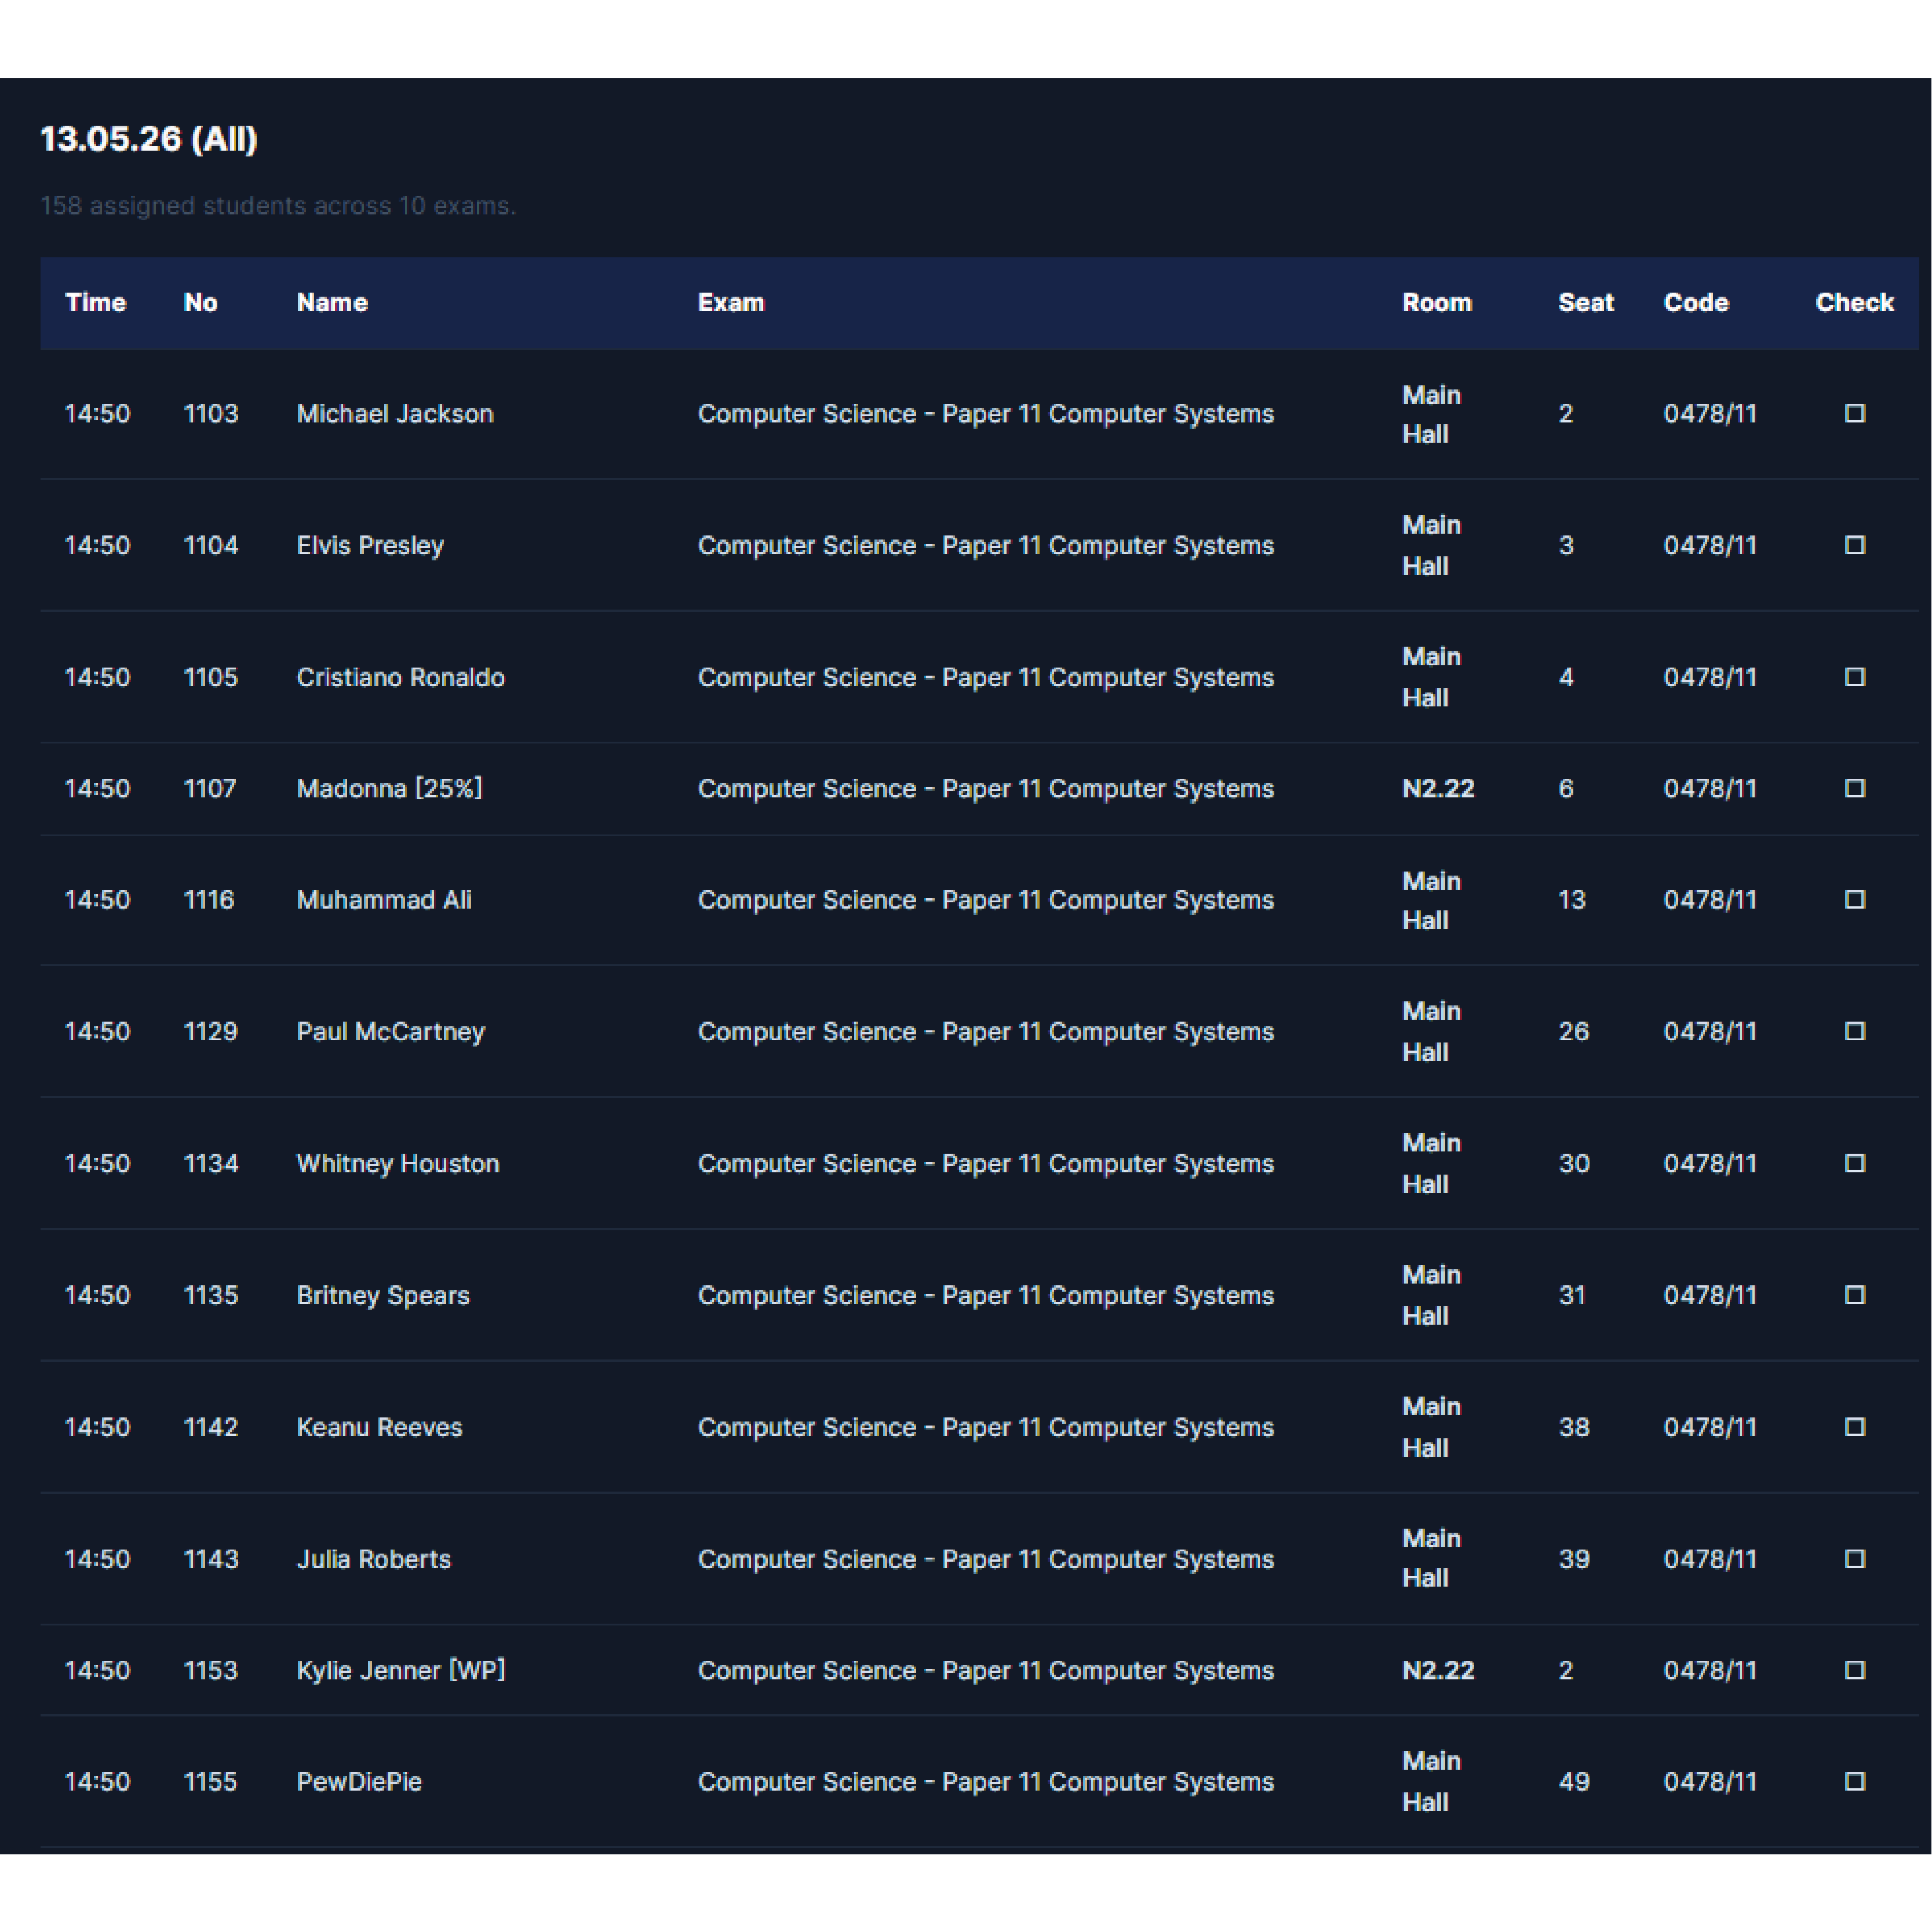Image resolution: width=1932 pixels, height=1932 pixels.
Task: Click candidate number 1116
Action: 209,899
